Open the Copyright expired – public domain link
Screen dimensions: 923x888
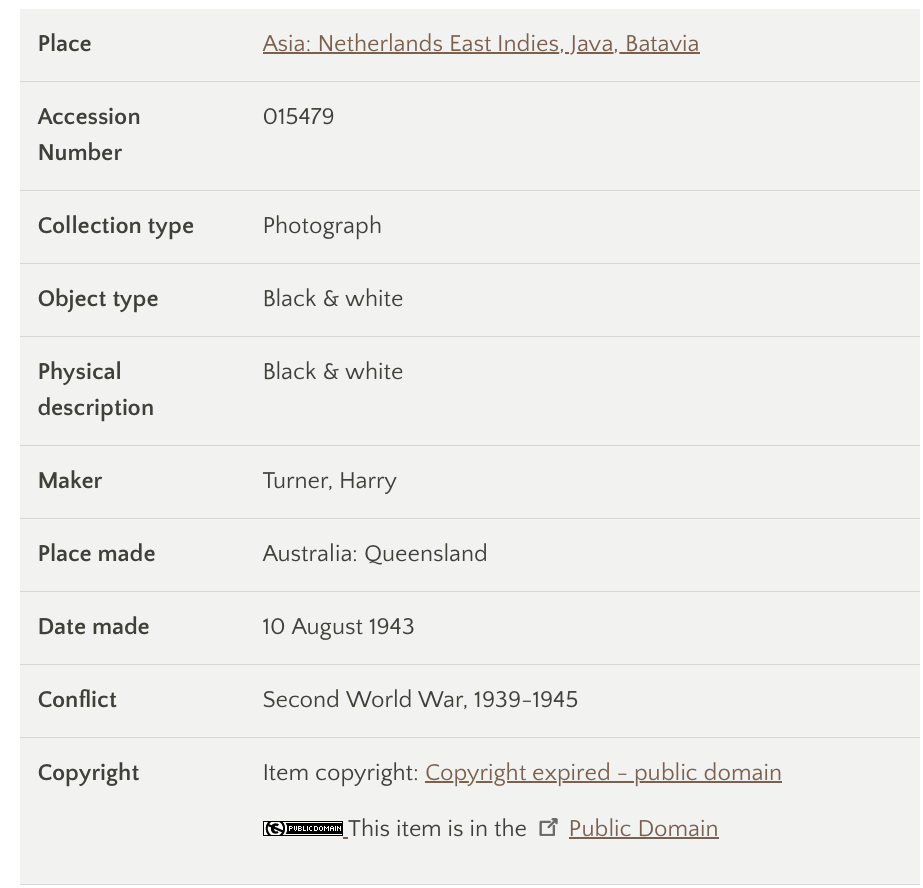(603, 773)
